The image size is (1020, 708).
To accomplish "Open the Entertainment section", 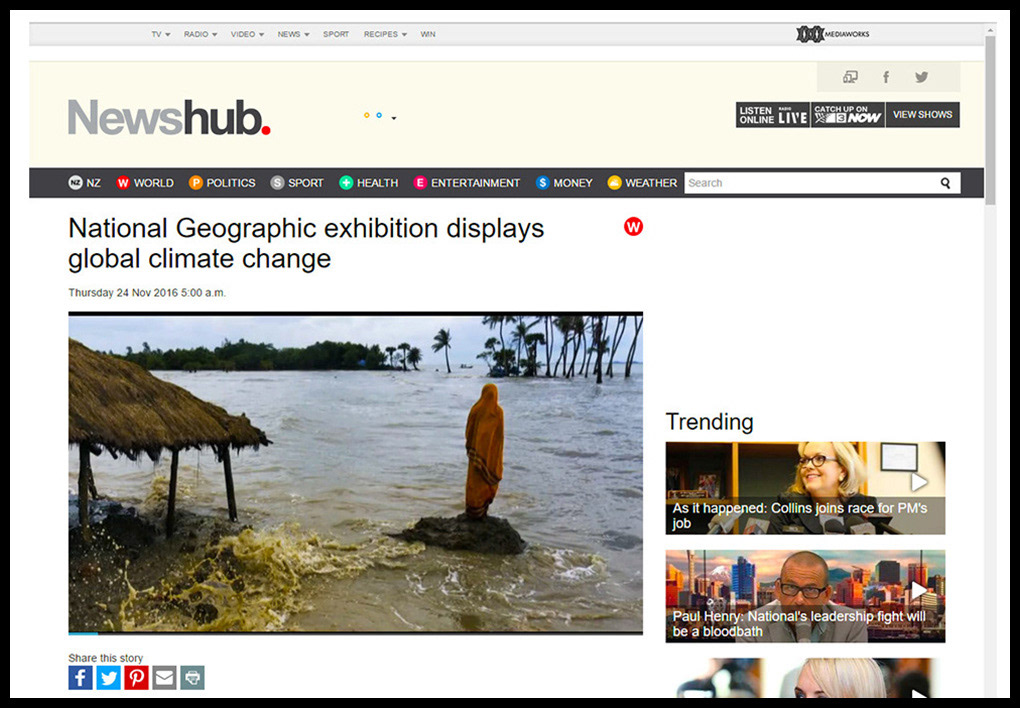I will pos(467,183).
